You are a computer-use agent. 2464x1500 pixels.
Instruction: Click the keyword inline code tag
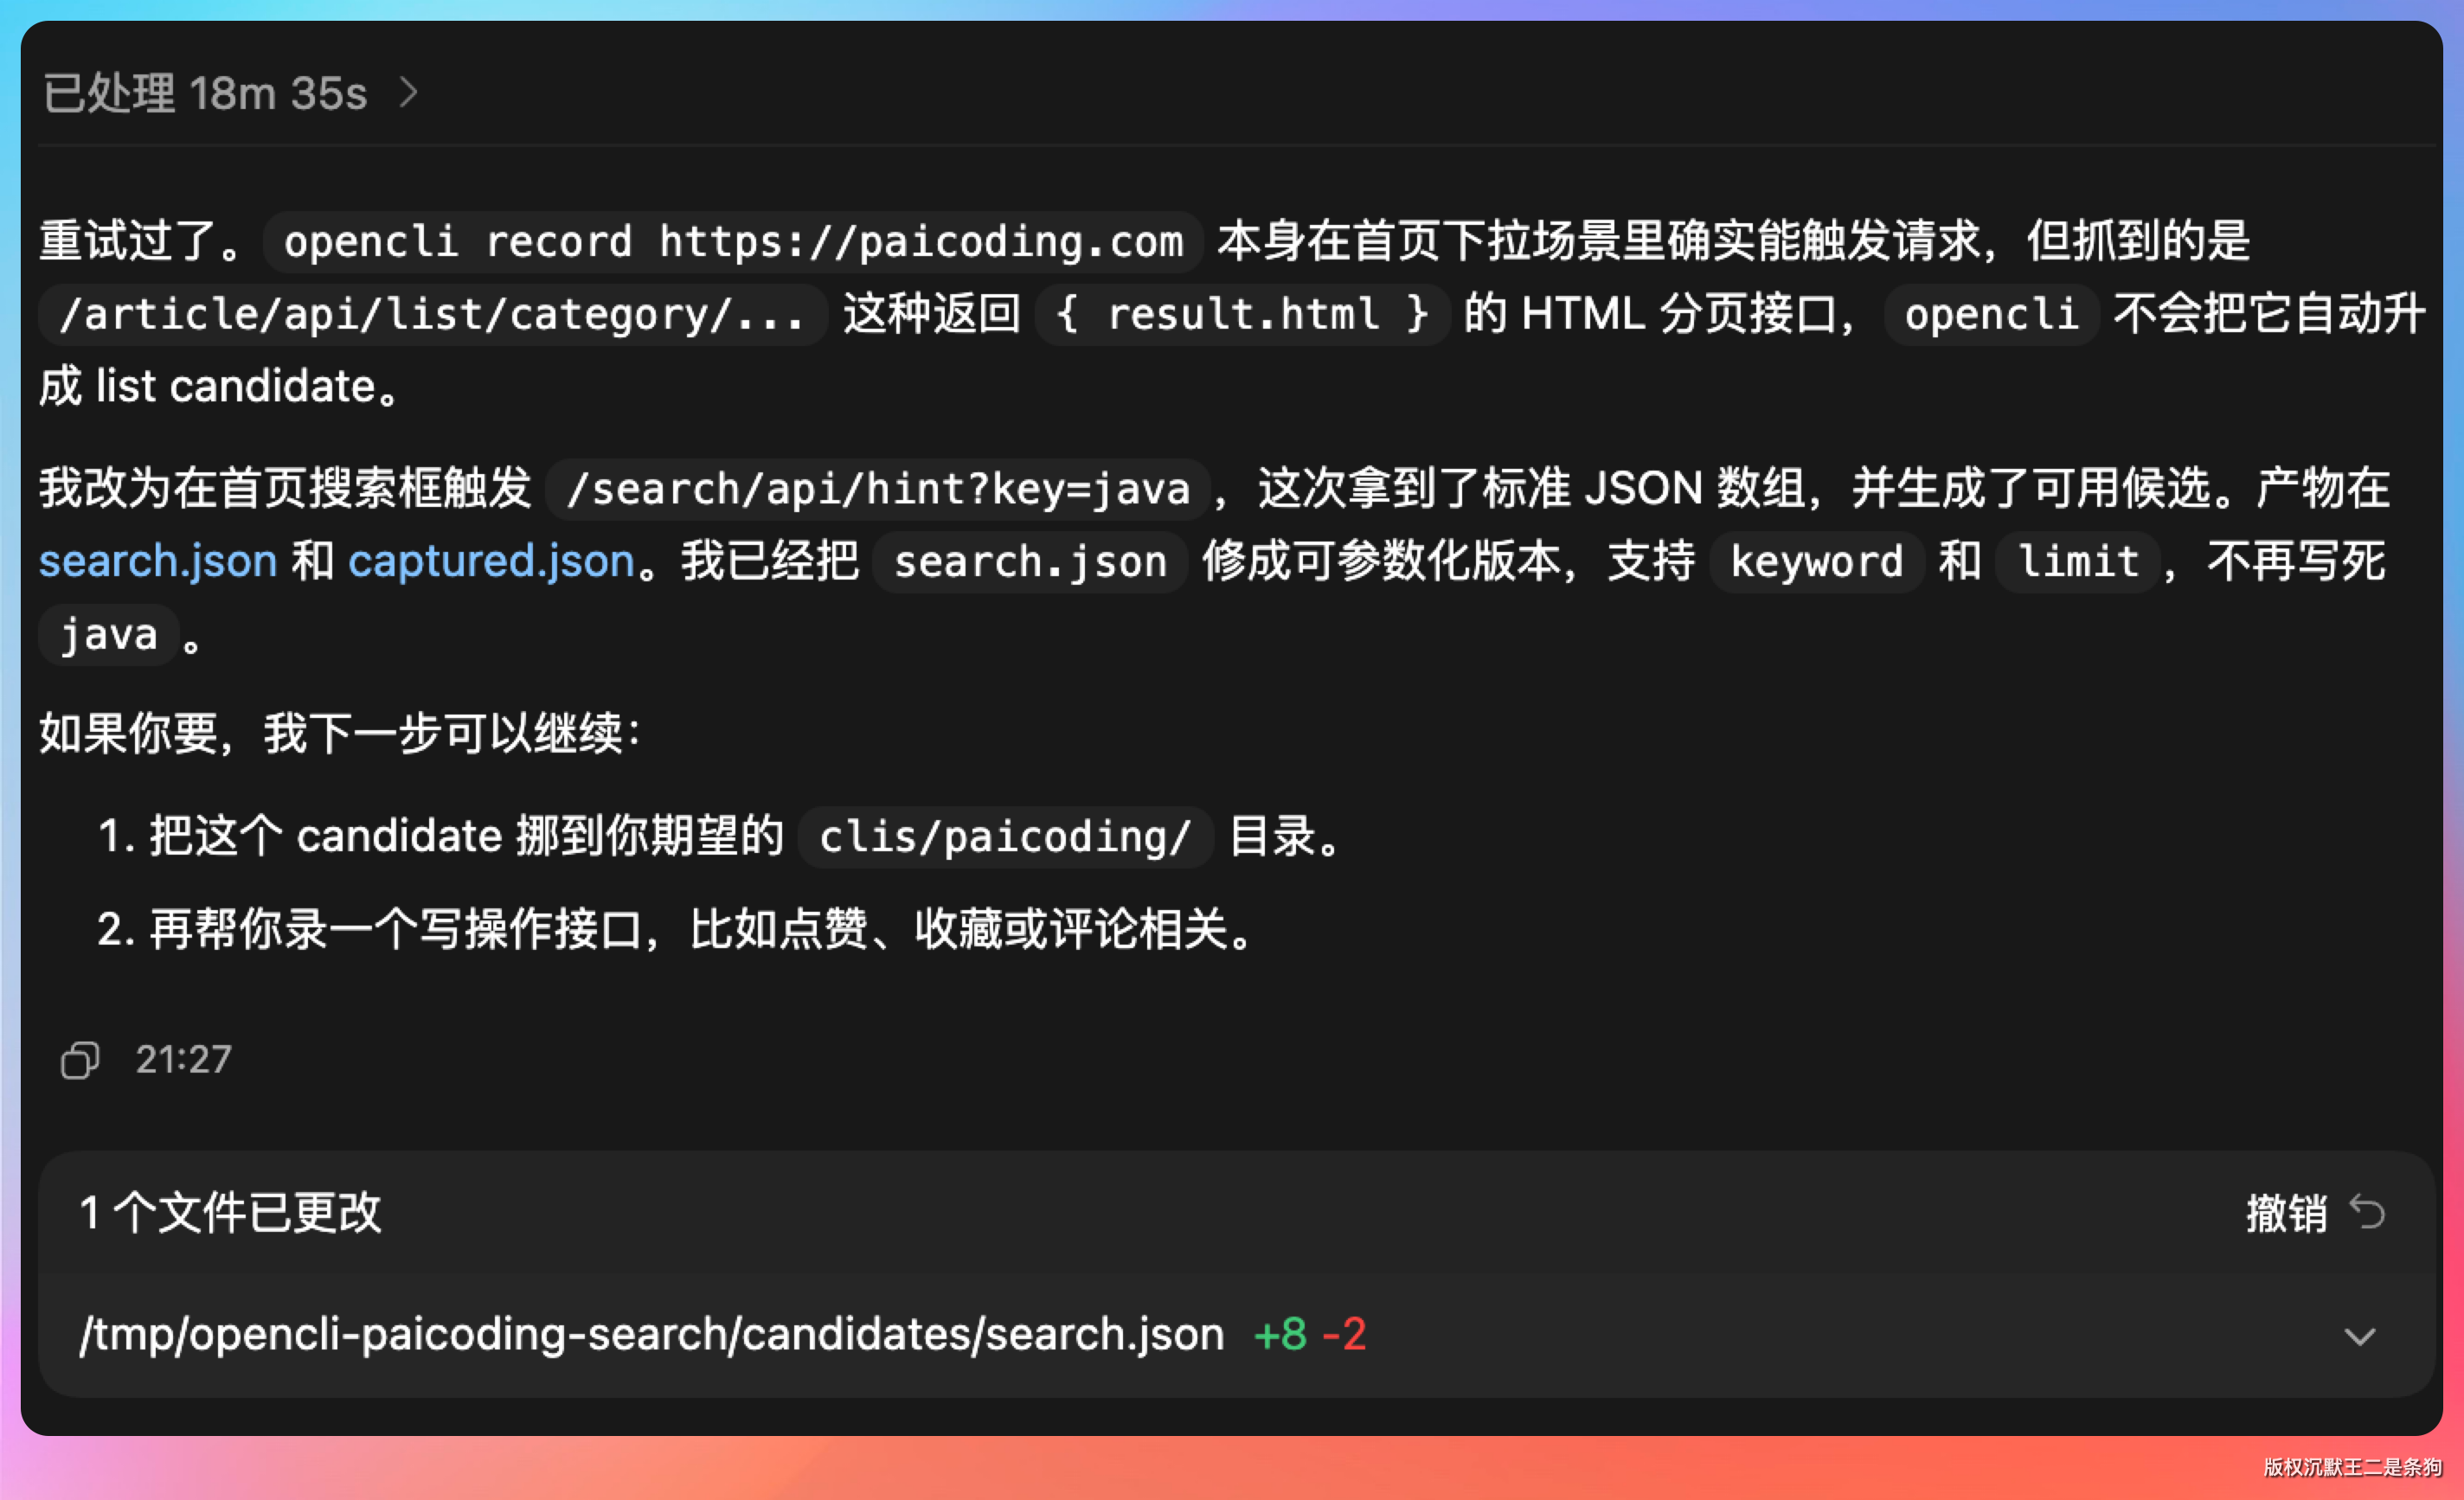1816,562
